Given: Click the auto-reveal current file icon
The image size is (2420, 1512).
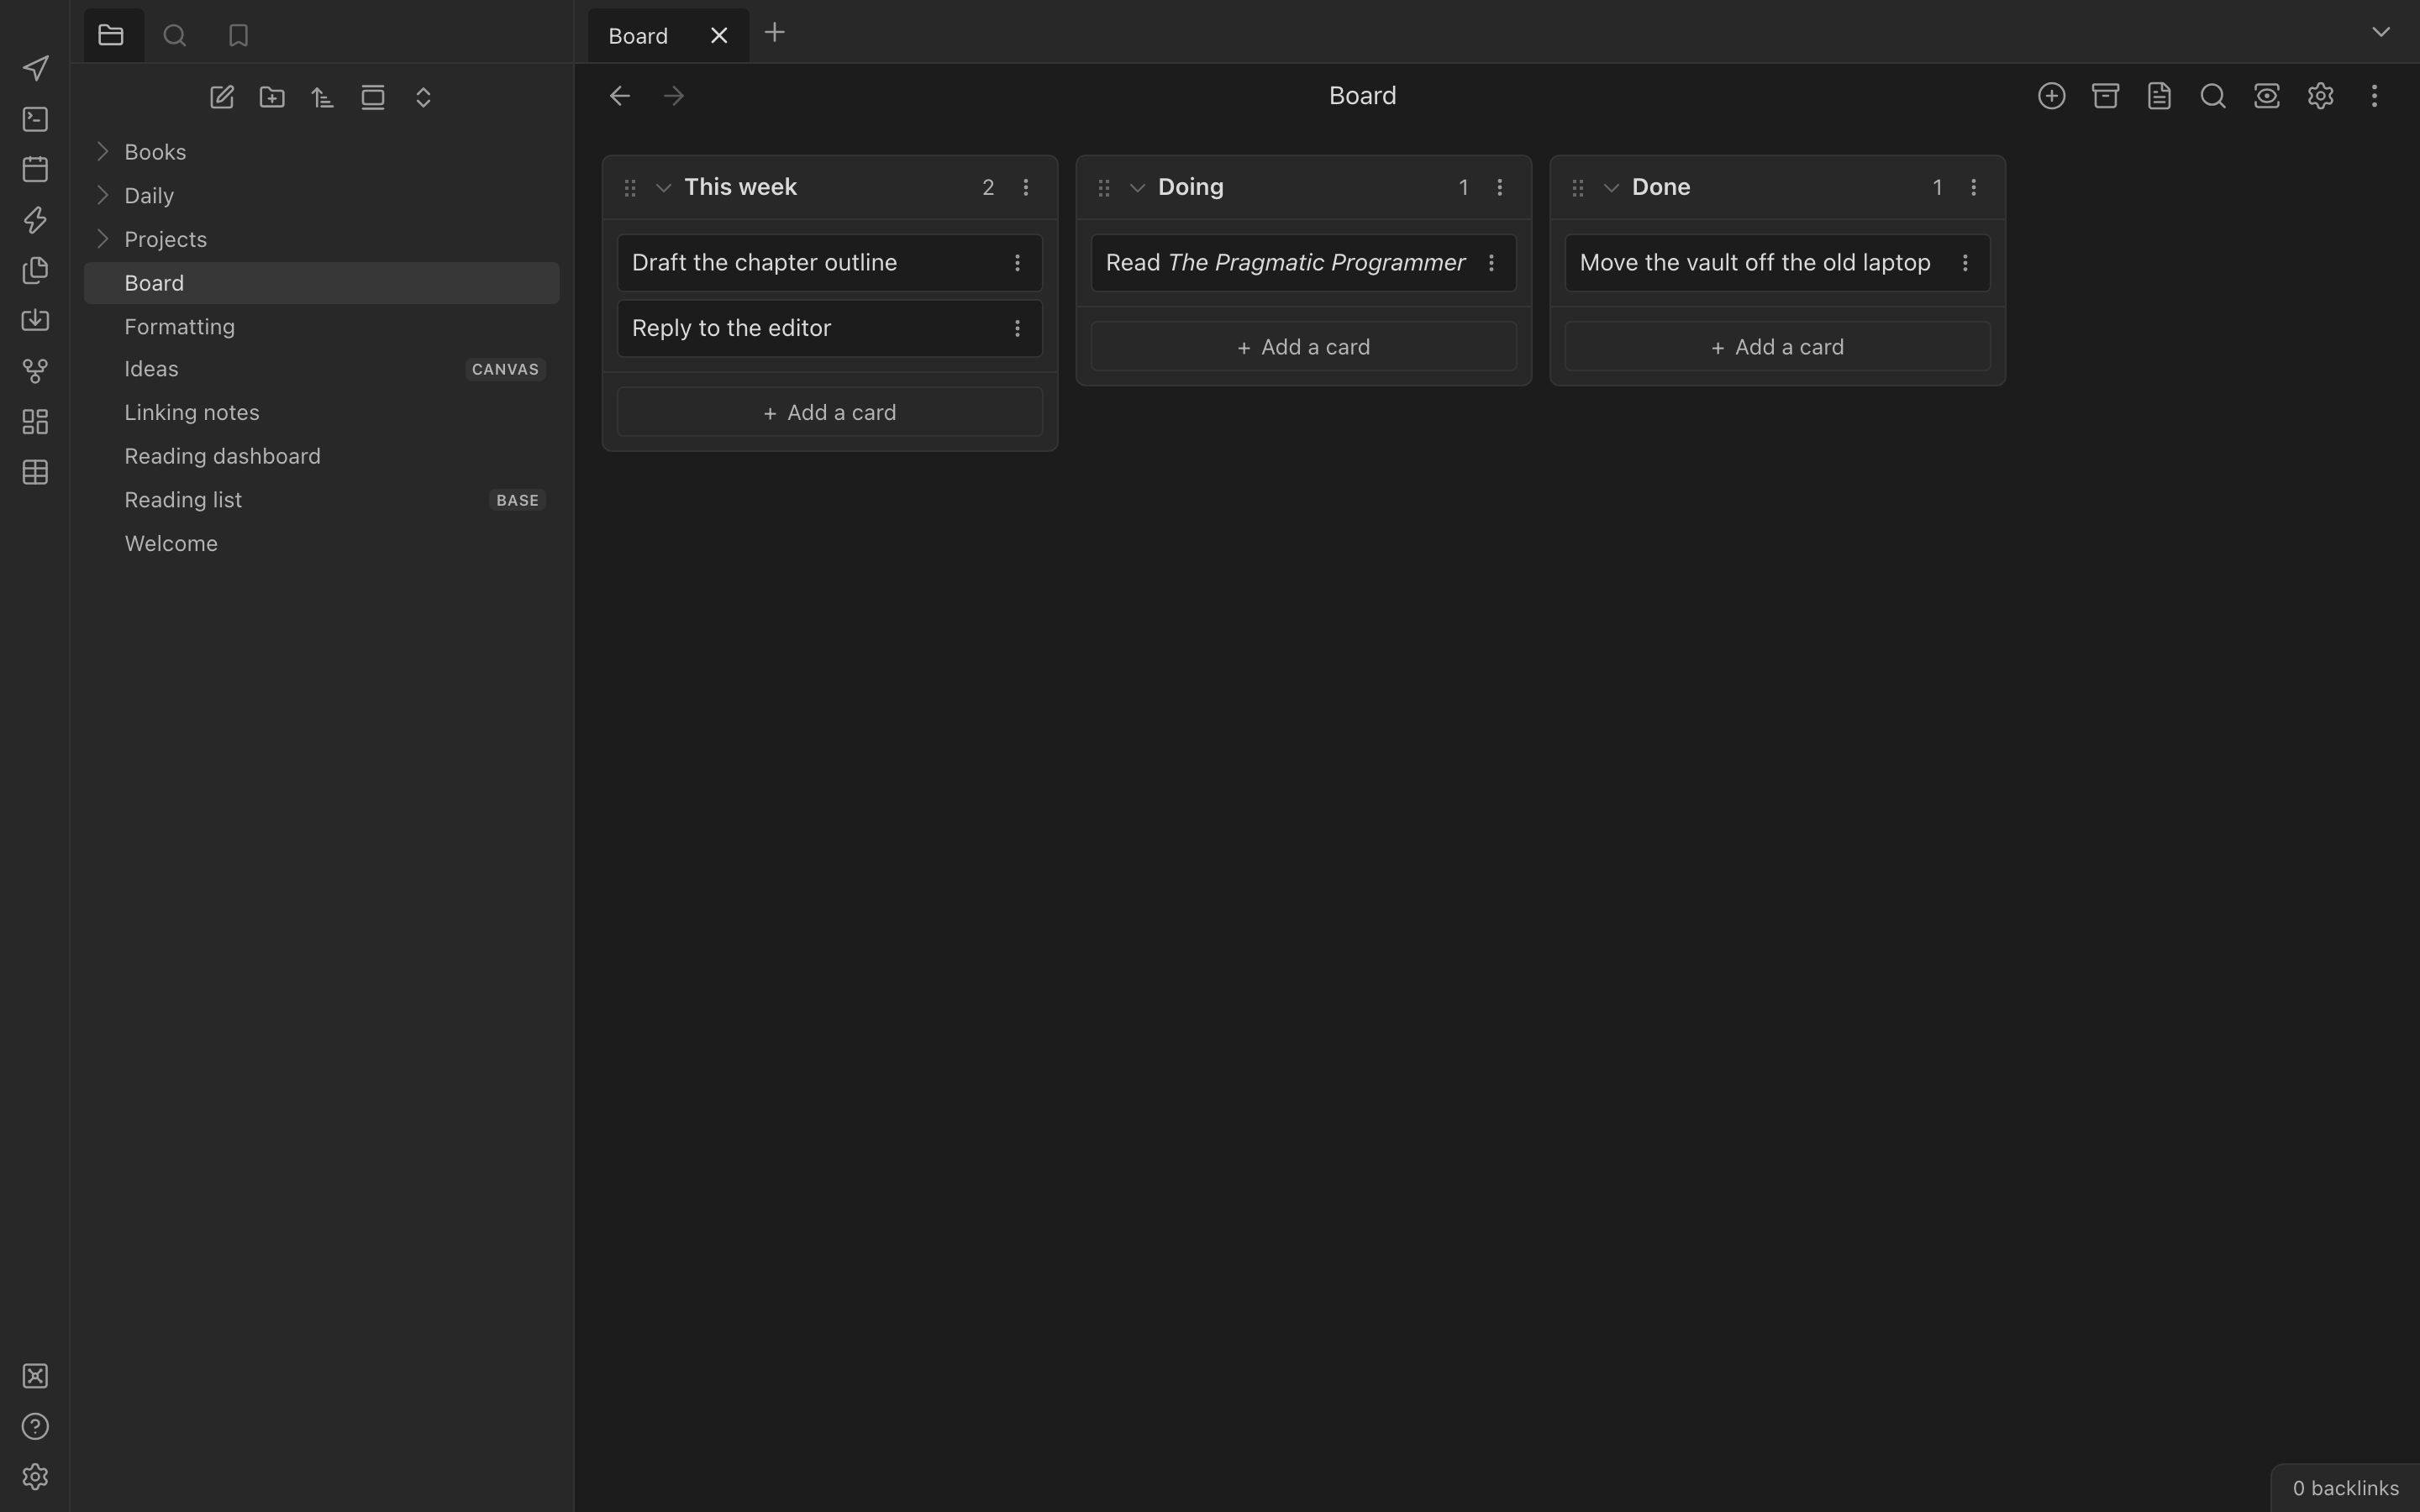Looking at the screenshot, I should pyautogui.click(x=373, y=97).
